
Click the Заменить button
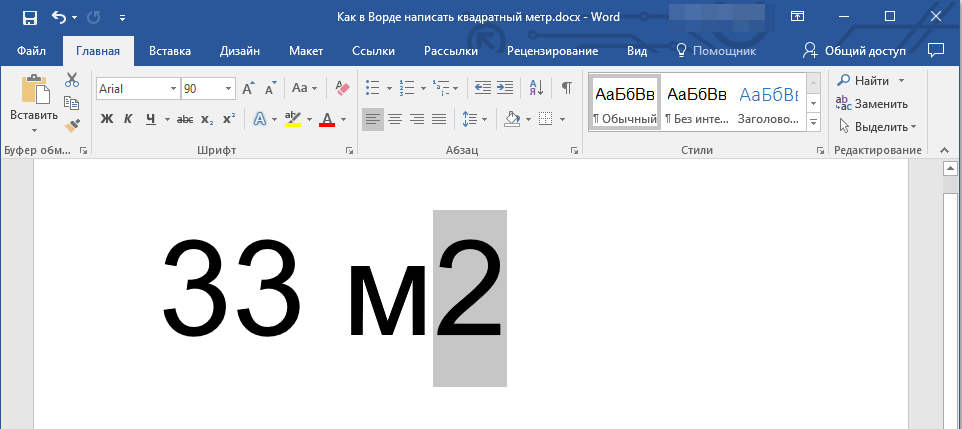tap(873, 103)
